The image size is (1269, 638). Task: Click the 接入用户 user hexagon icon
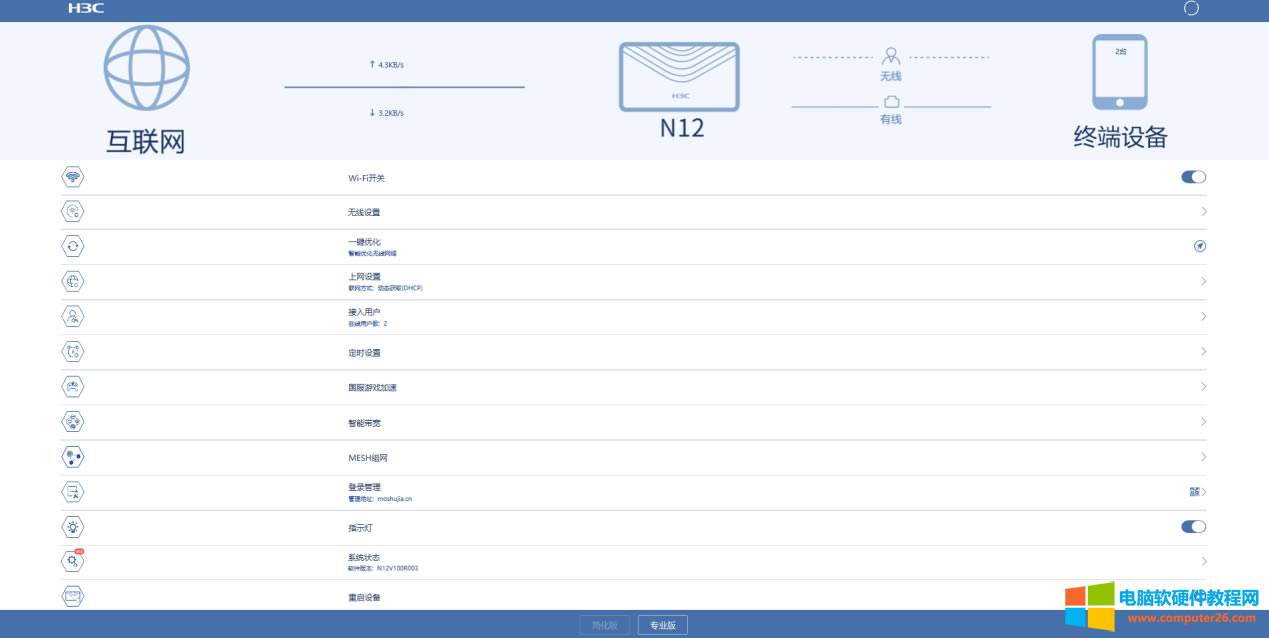click(70, 316)
